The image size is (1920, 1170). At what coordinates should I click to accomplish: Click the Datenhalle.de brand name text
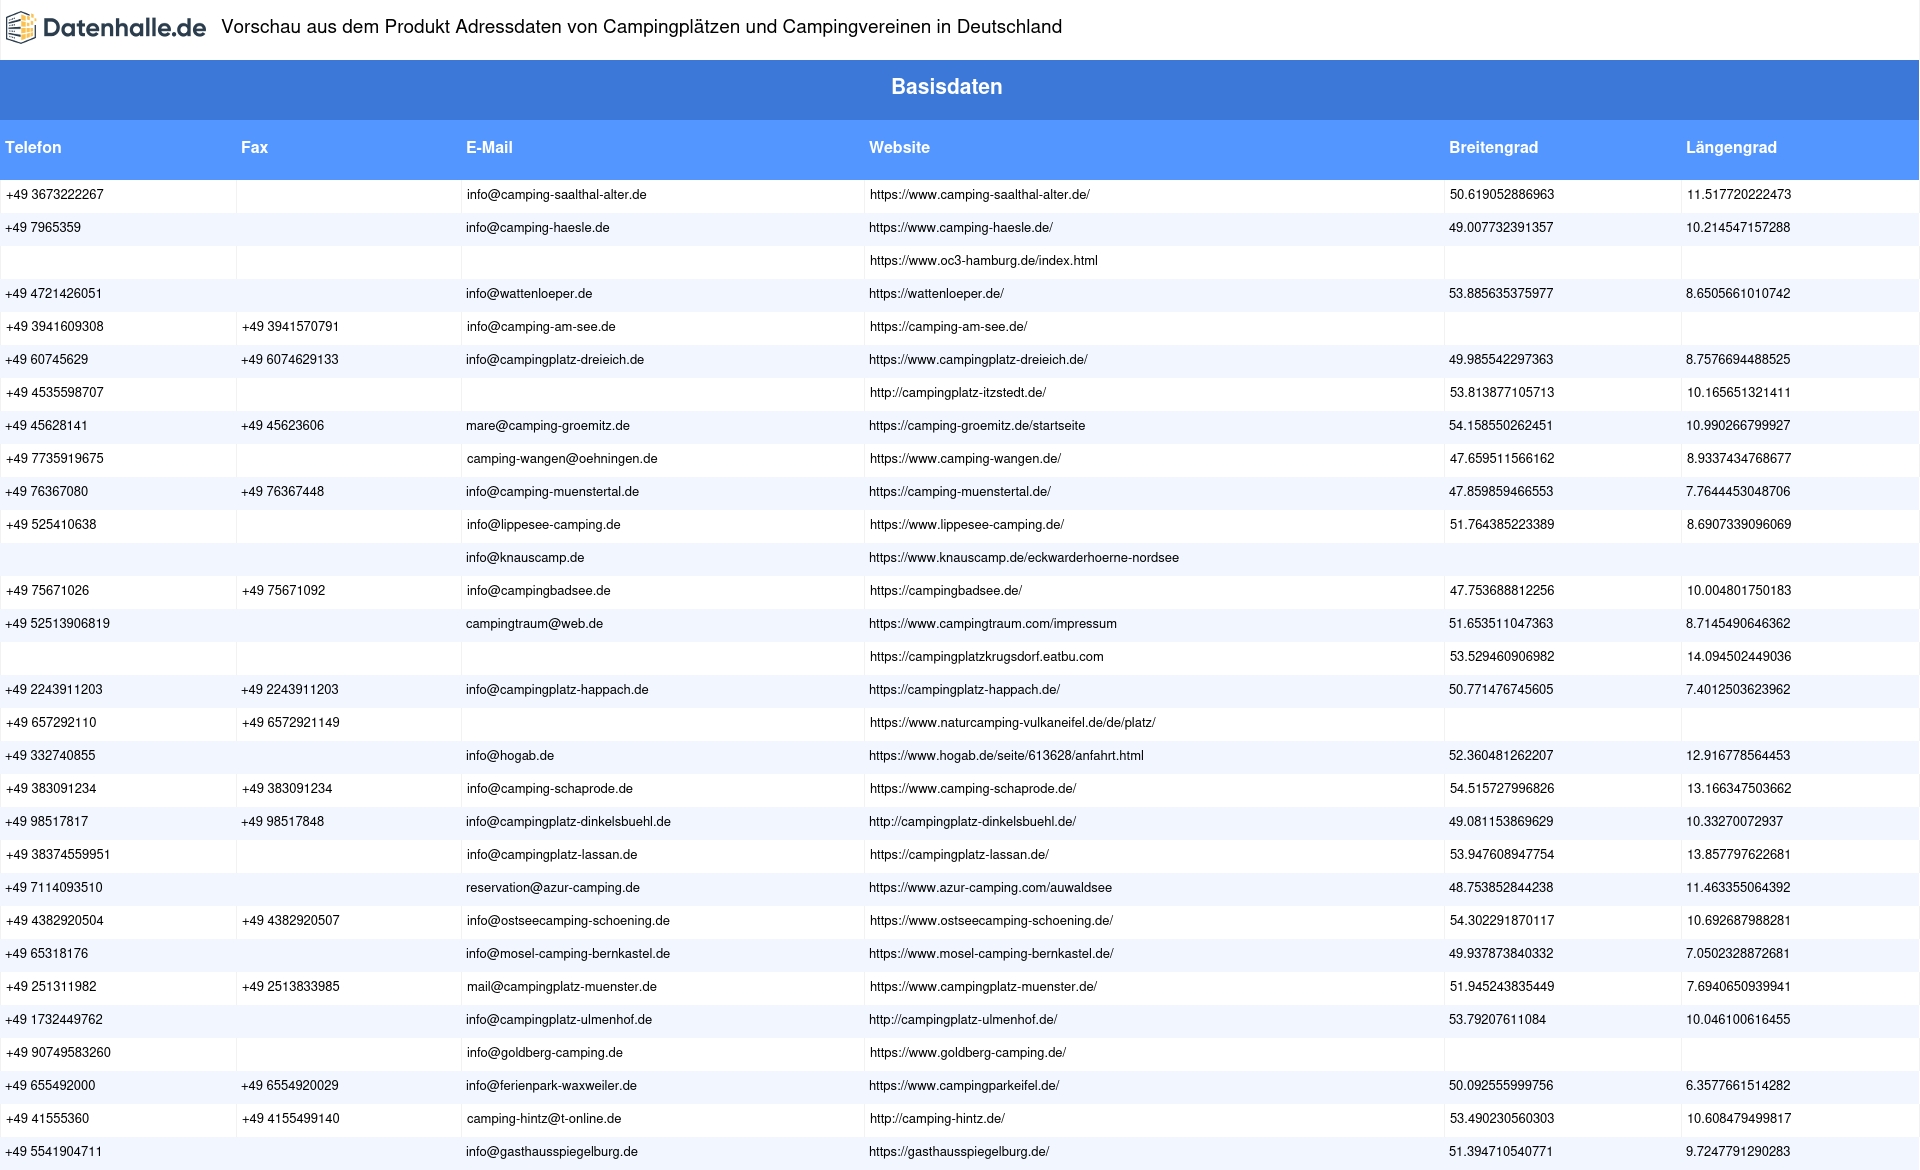coord(124,28)
